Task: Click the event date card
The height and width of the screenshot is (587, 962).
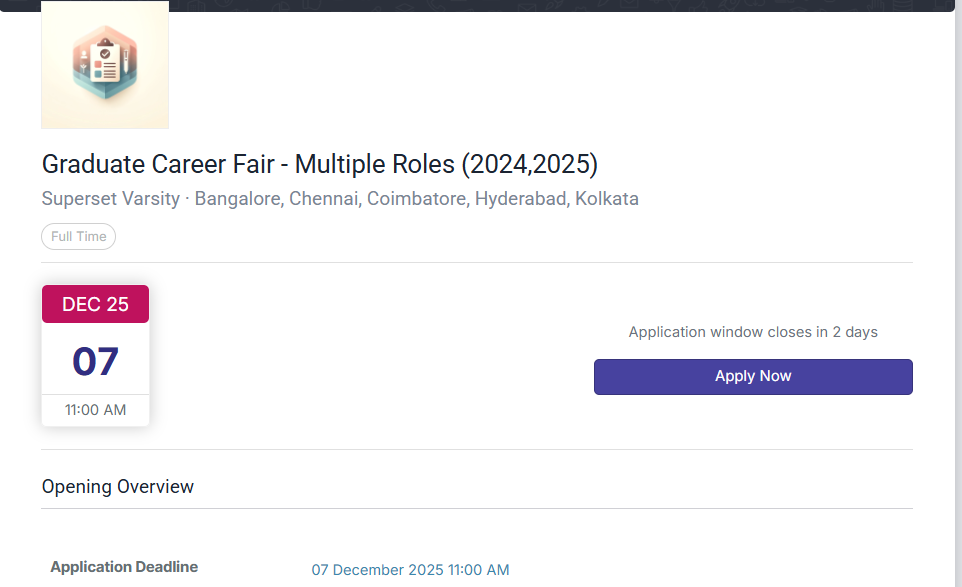Action: click(x=95, y=355)
